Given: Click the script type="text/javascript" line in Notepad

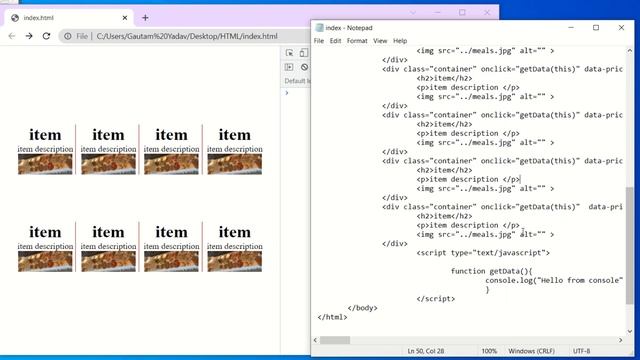Looking at the screenshot, I should pos(483,253).
